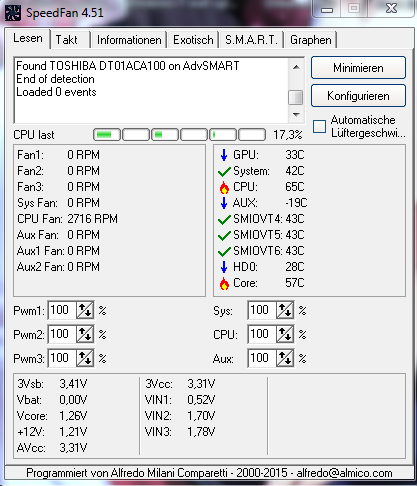Click the Pwm1 spin arrows
This screenshot has height=486, width=417.
(85, 310)
